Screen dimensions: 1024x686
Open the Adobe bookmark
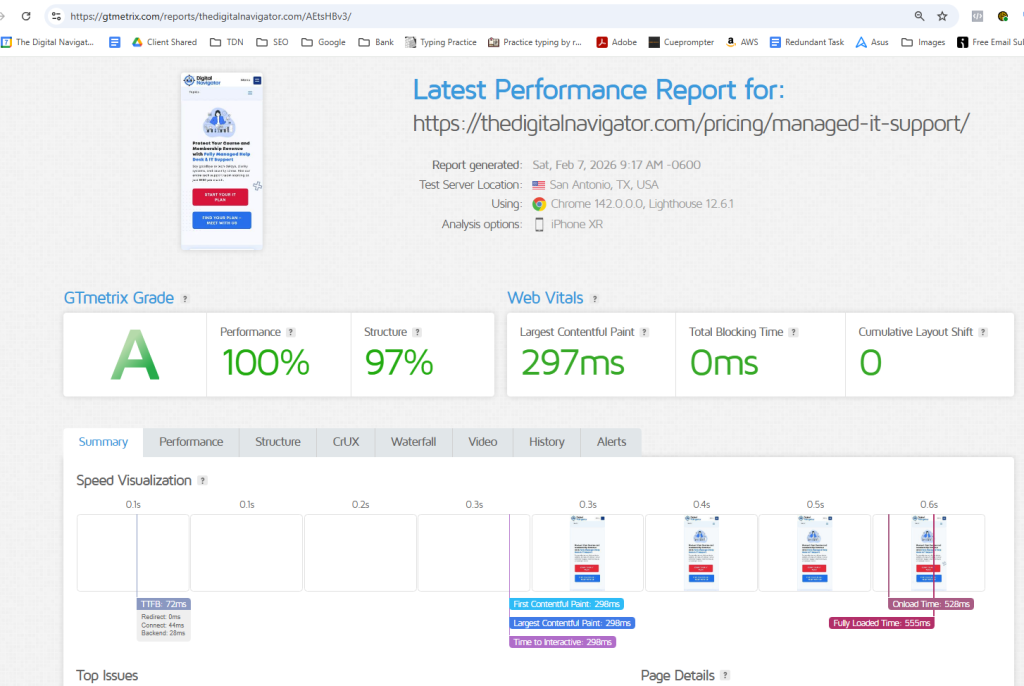[616, 42]
